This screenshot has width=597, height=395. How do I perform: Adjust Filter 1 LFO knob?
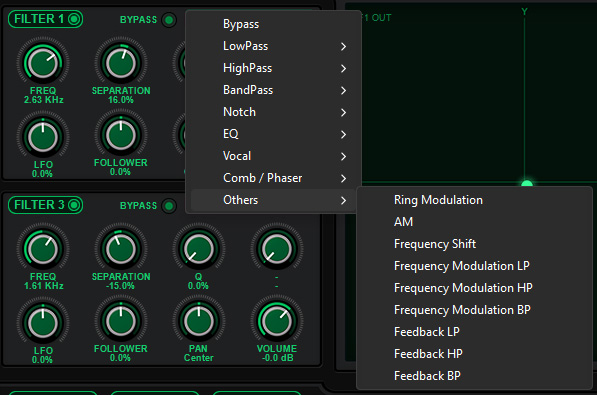point(43,136)
